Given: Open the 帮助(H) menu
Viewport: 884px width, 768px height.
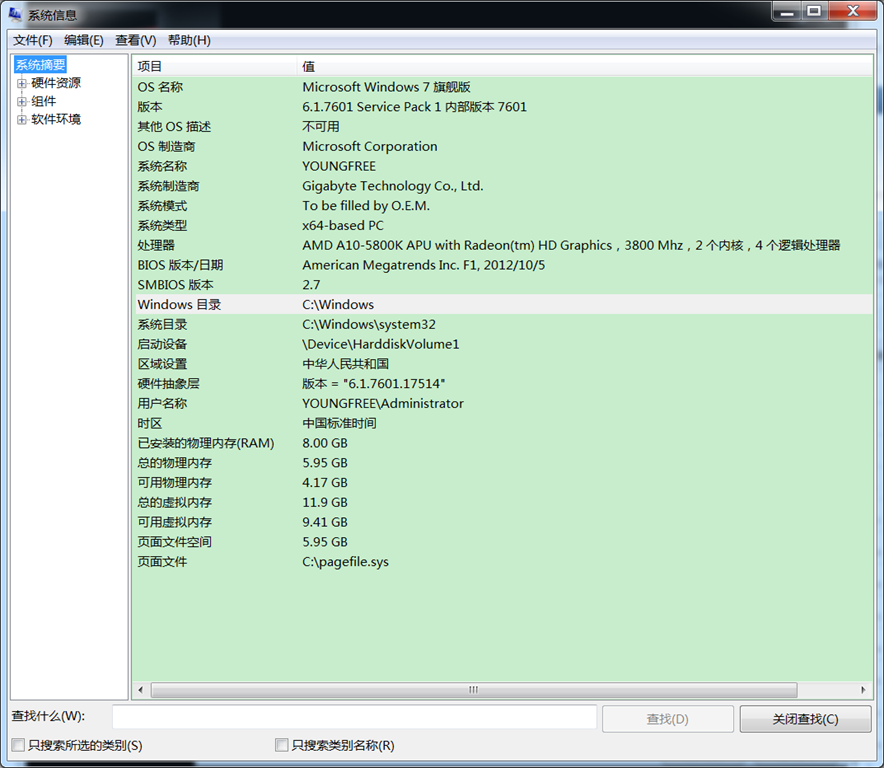Looking at the screenshot, I should pos(189,41).
